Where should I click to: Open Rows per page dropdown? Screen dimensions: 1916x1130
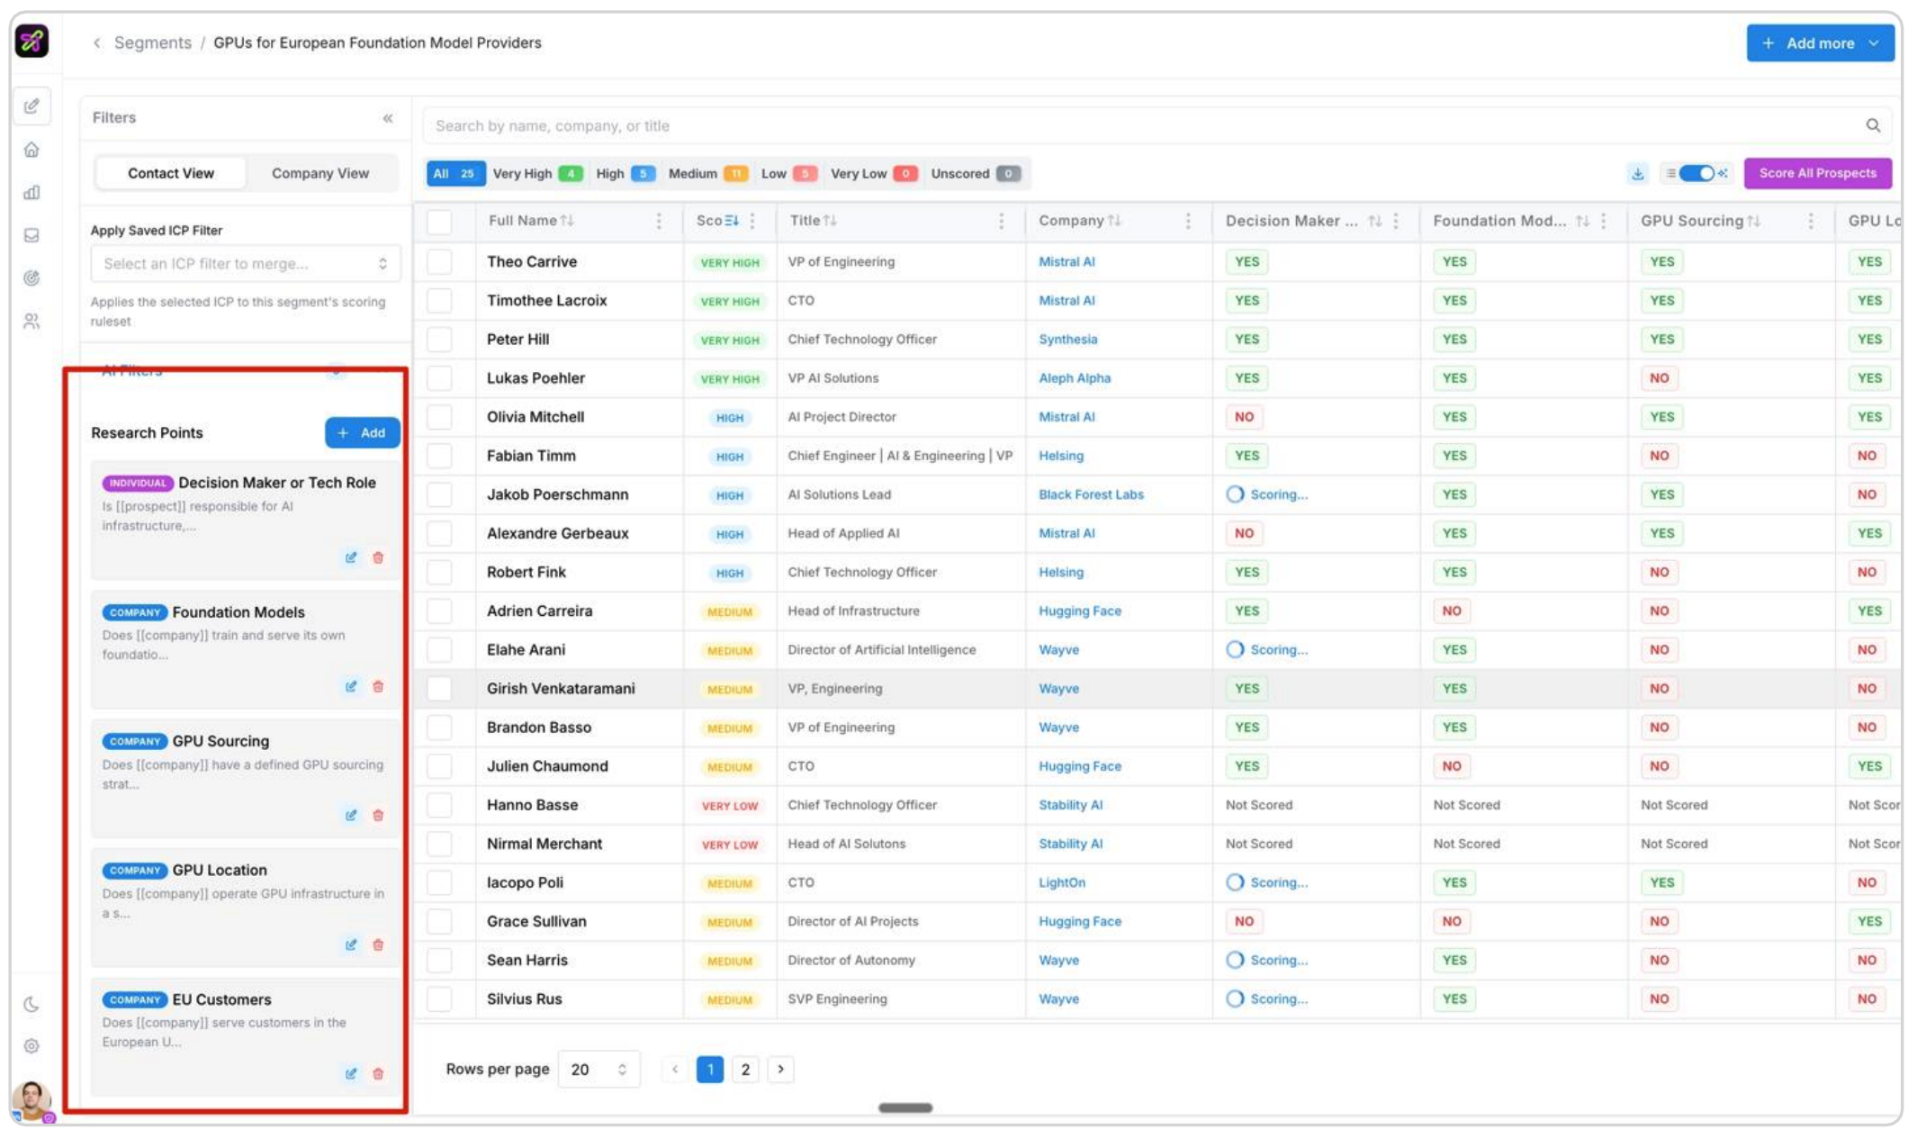(598, 1070)
